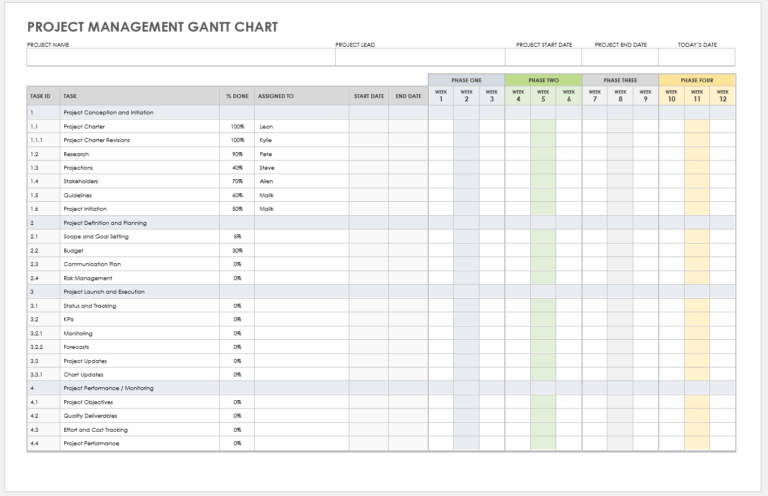This screenshot has height=496, width=768.
Task: Select assignee Allen cell
Action: coord(302,181)
